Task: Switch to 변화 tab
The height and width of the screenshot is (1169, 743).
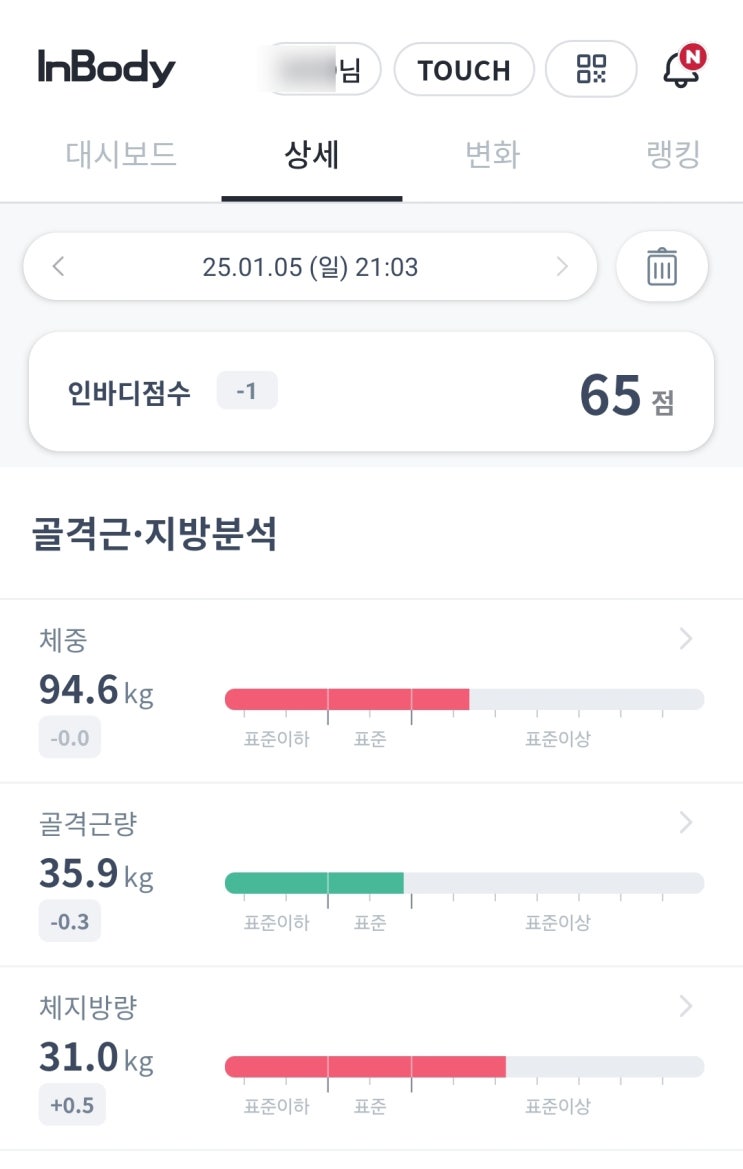Action: [x=492, y=156]
